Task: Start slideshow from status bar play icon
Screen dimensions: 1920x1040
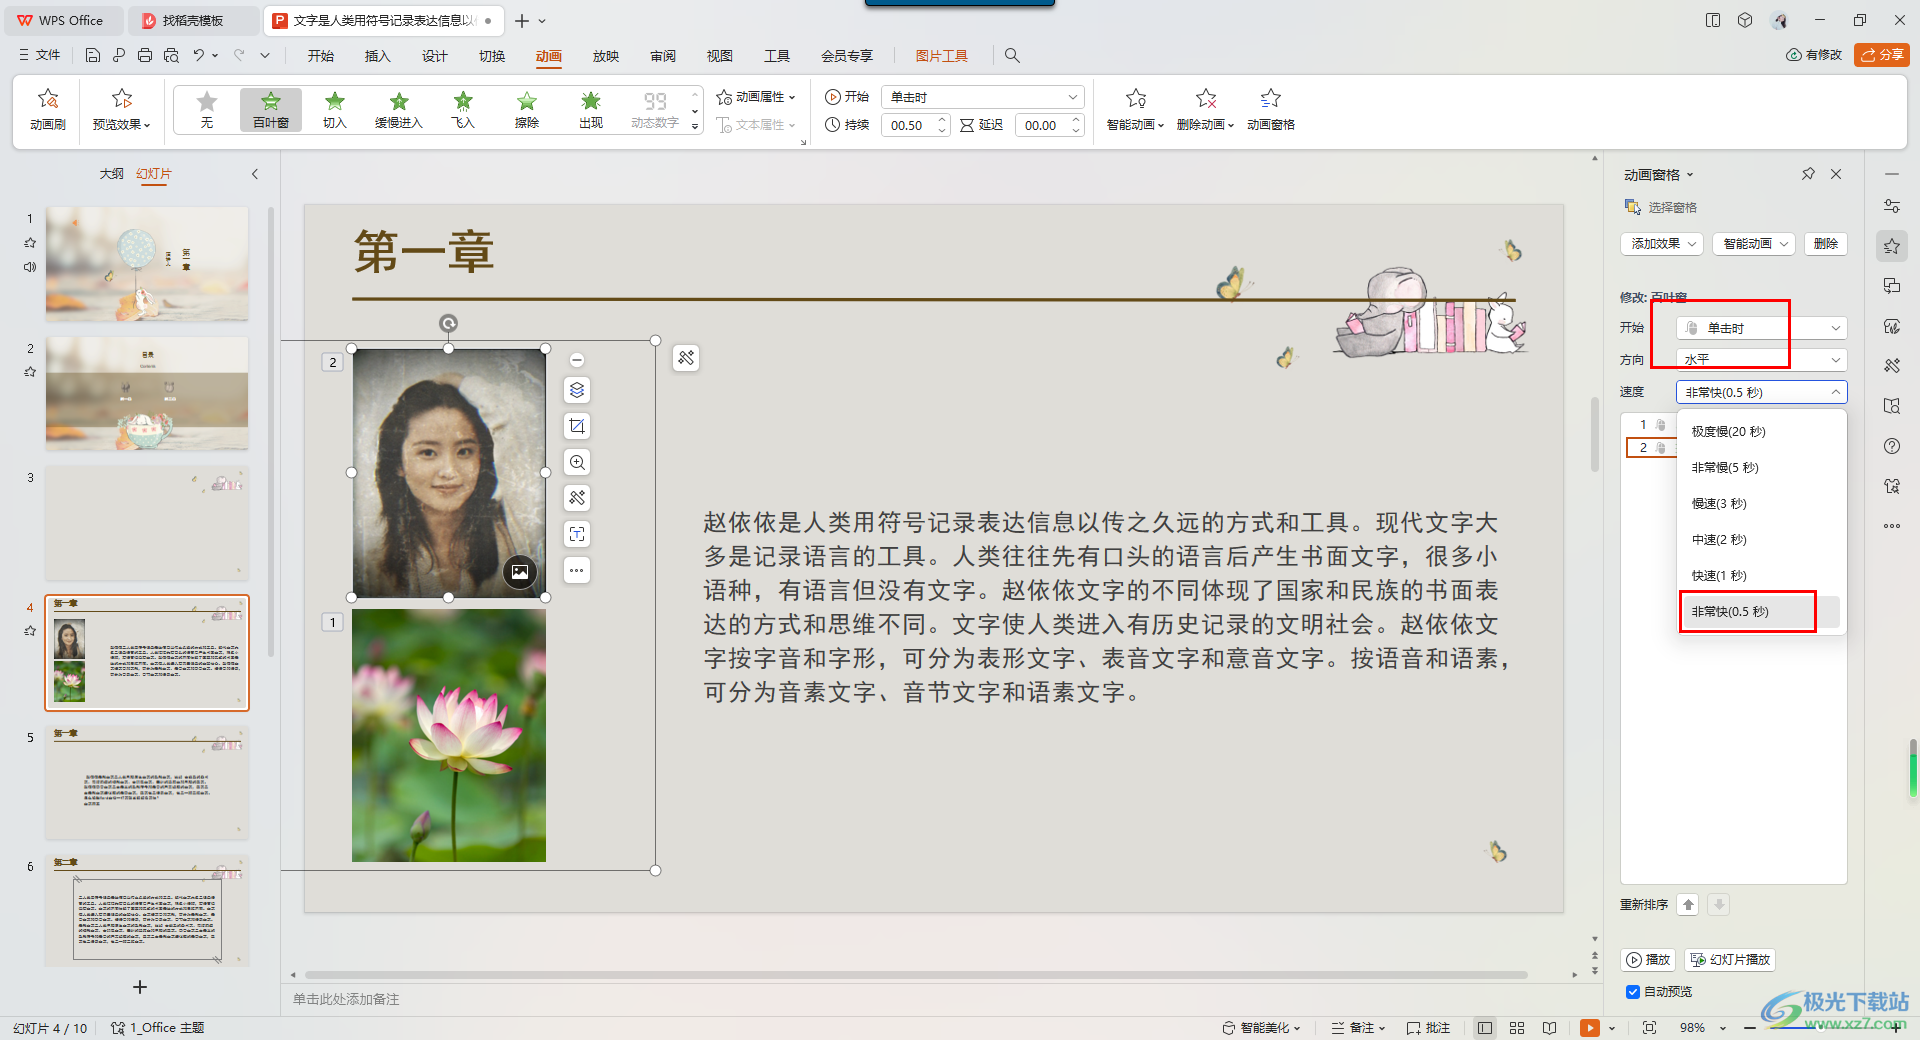Action: pyautogui.click(x=1589, y=1028)
